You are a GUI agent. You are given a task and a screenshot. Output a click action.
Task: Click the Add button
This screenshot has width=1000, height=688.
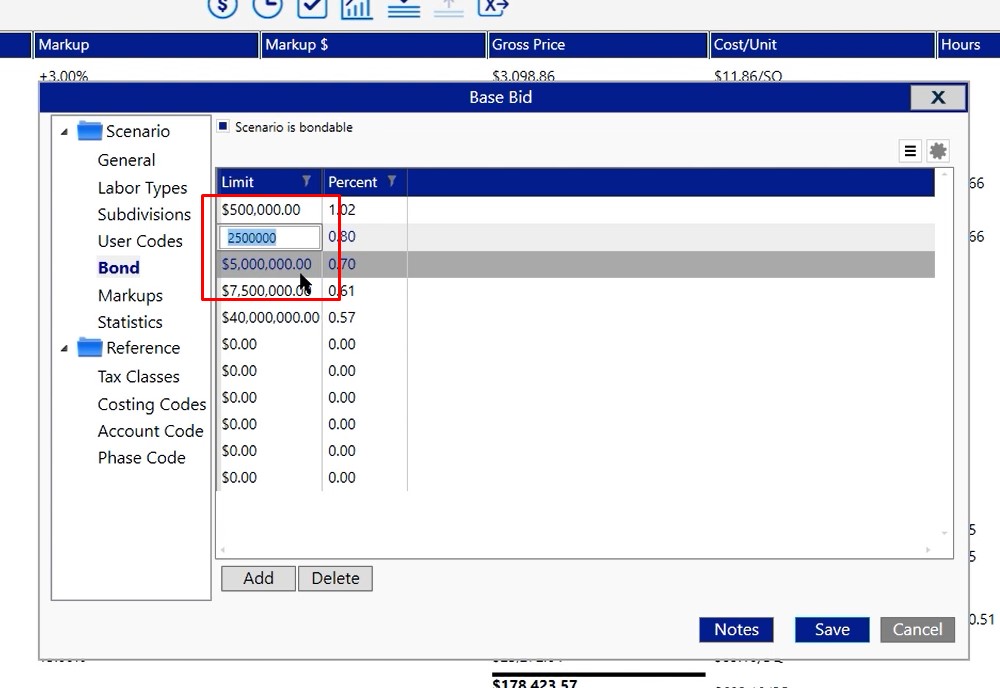pos(258,578)
